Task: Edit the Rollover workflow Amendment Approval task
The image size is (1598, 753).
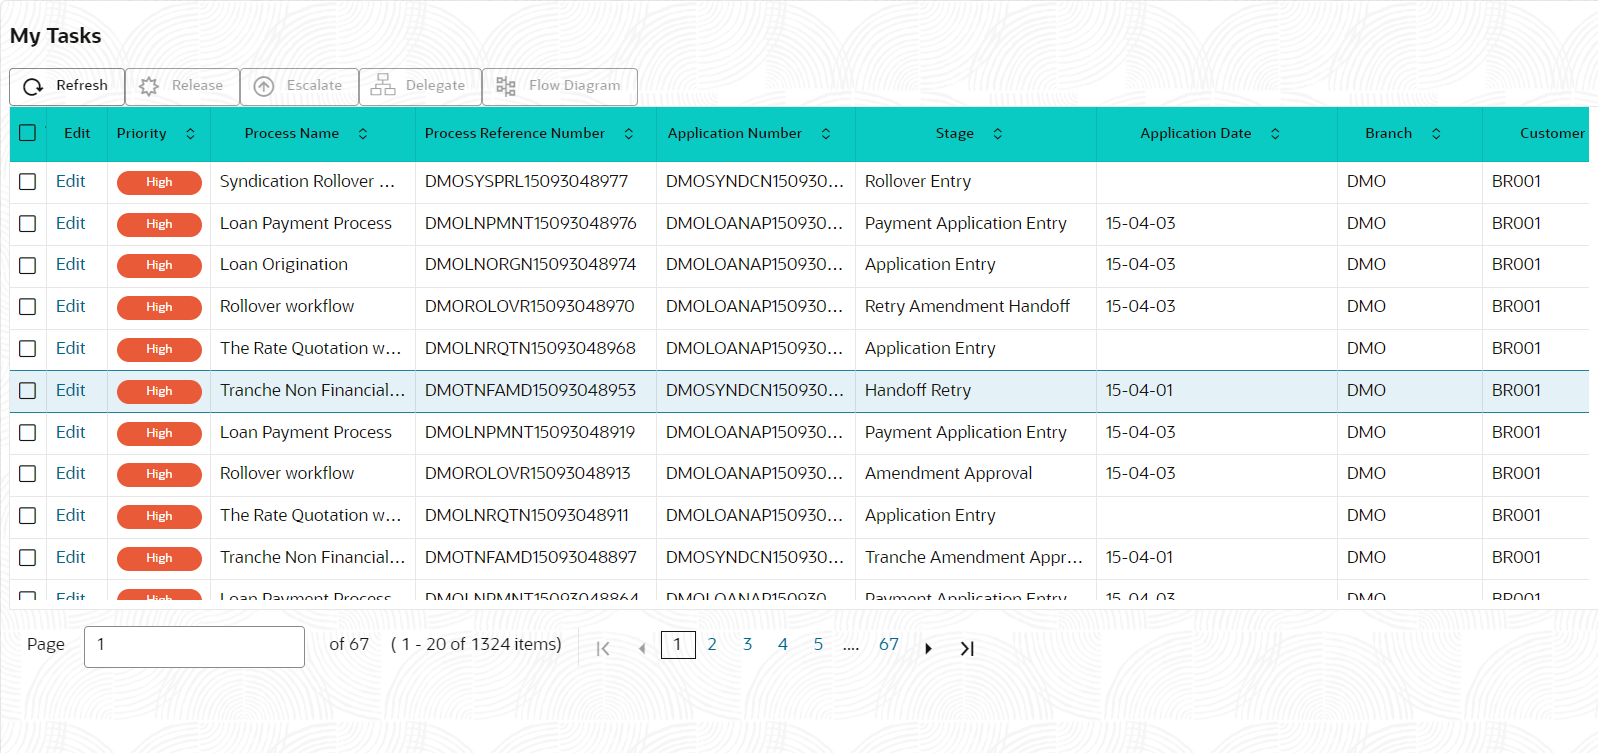Action: pos(70,474)
